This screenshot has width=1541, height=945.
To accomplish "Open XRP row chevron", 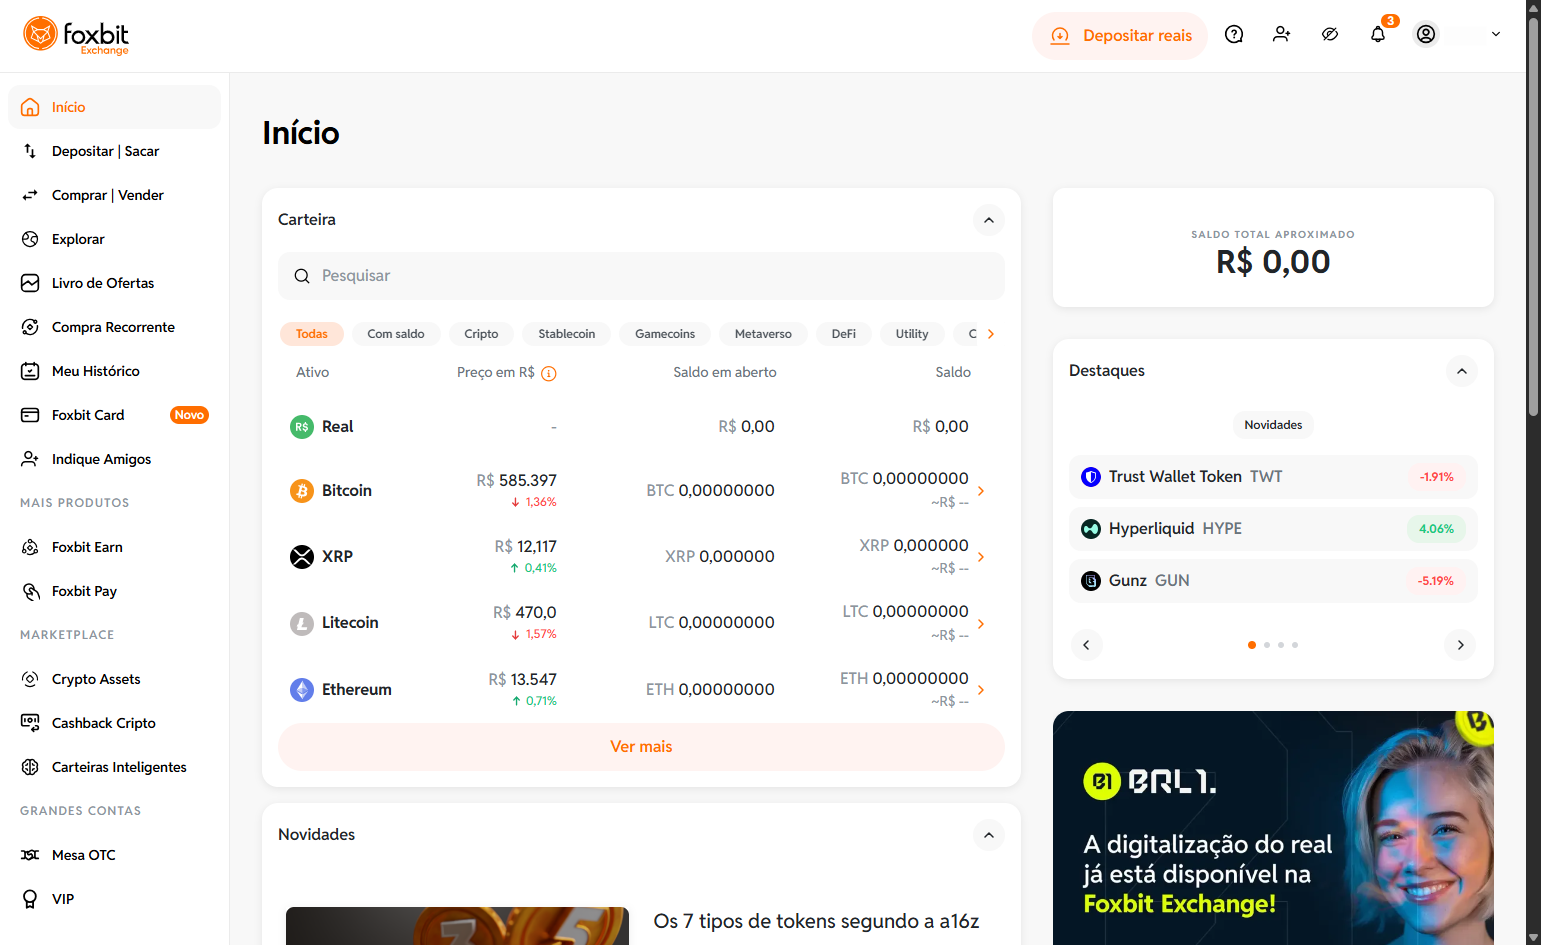I will pos(981,557).
